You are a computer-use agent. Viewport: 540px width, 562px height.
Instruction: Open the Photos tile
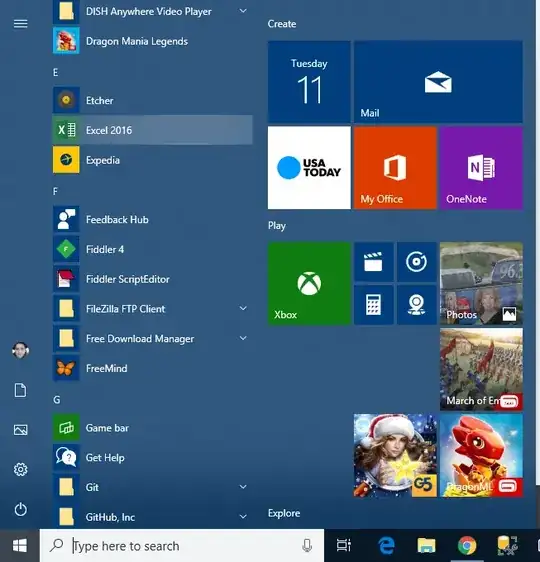(x=481, y=283)
